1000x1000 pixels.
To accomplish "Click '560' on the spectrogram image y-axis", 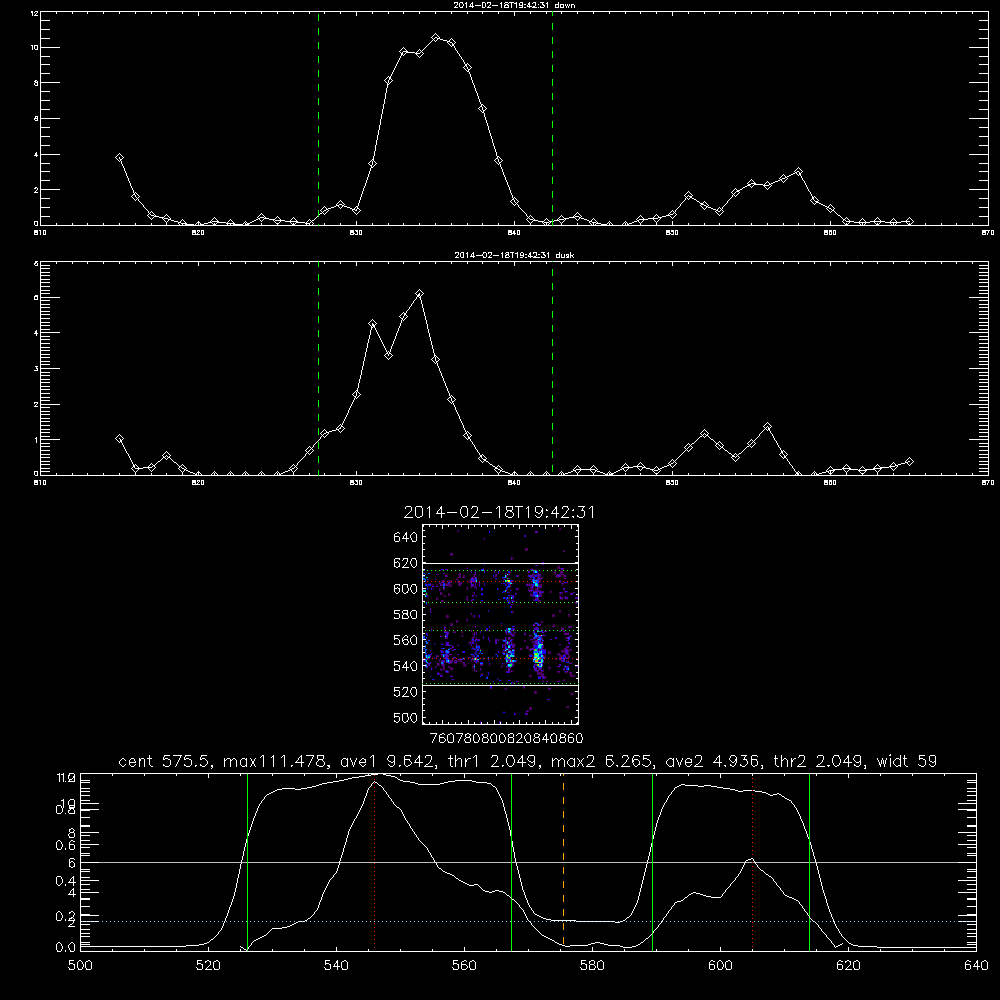I will (406, 640).
